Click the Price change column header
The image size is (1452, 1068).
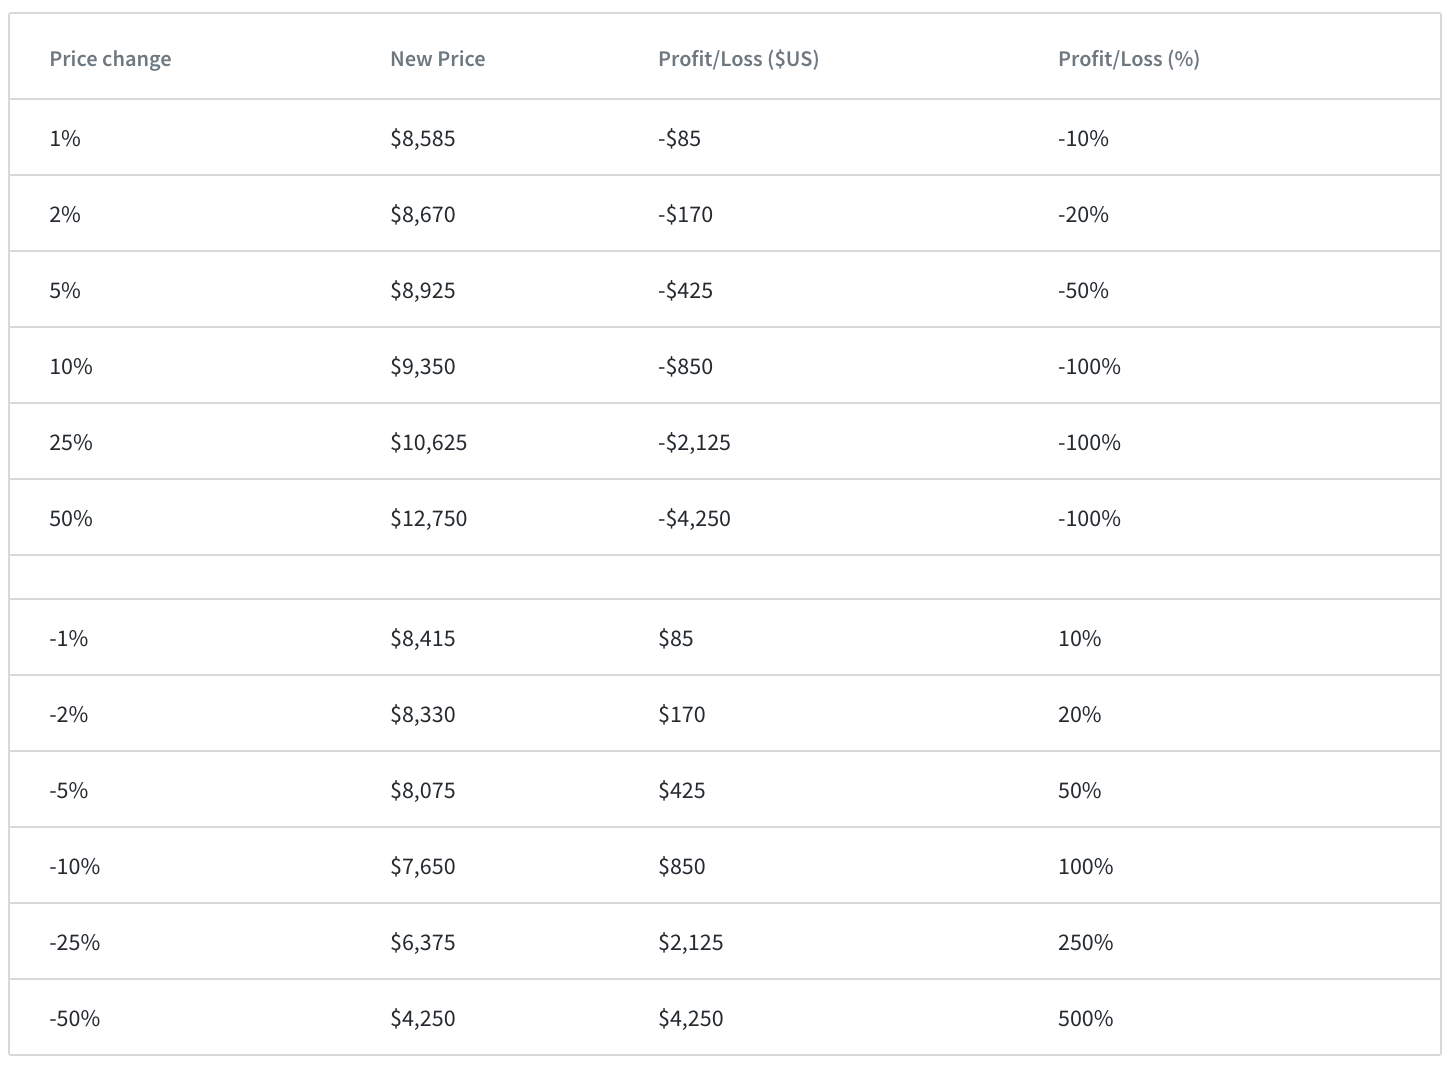coord(110,59)
